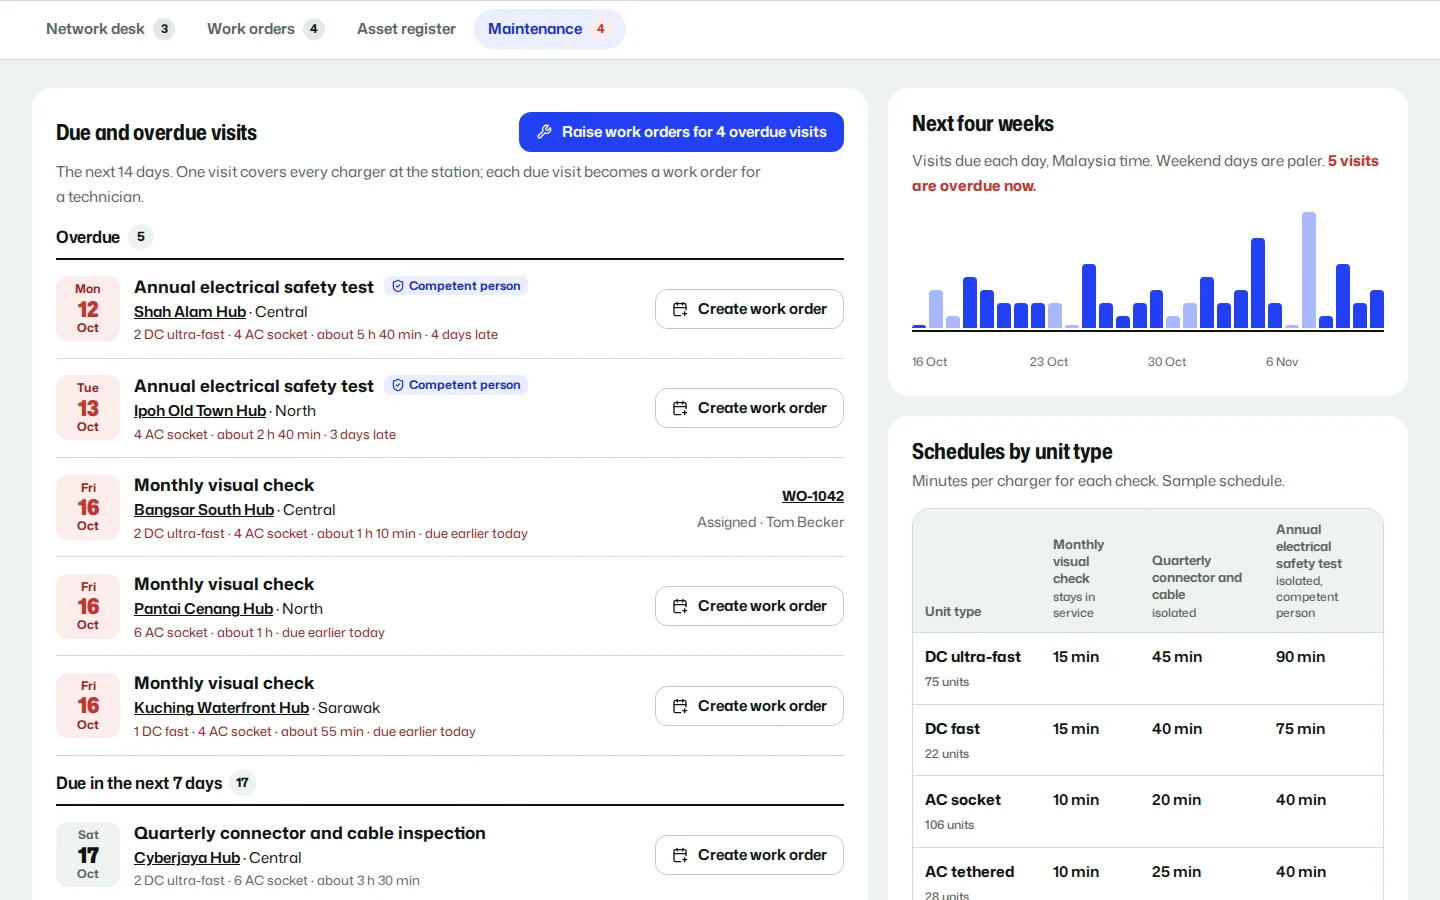
Task: Create work order for Kuching Waterfront Hub
Action: pyautogui.click(x=749, y=706)
